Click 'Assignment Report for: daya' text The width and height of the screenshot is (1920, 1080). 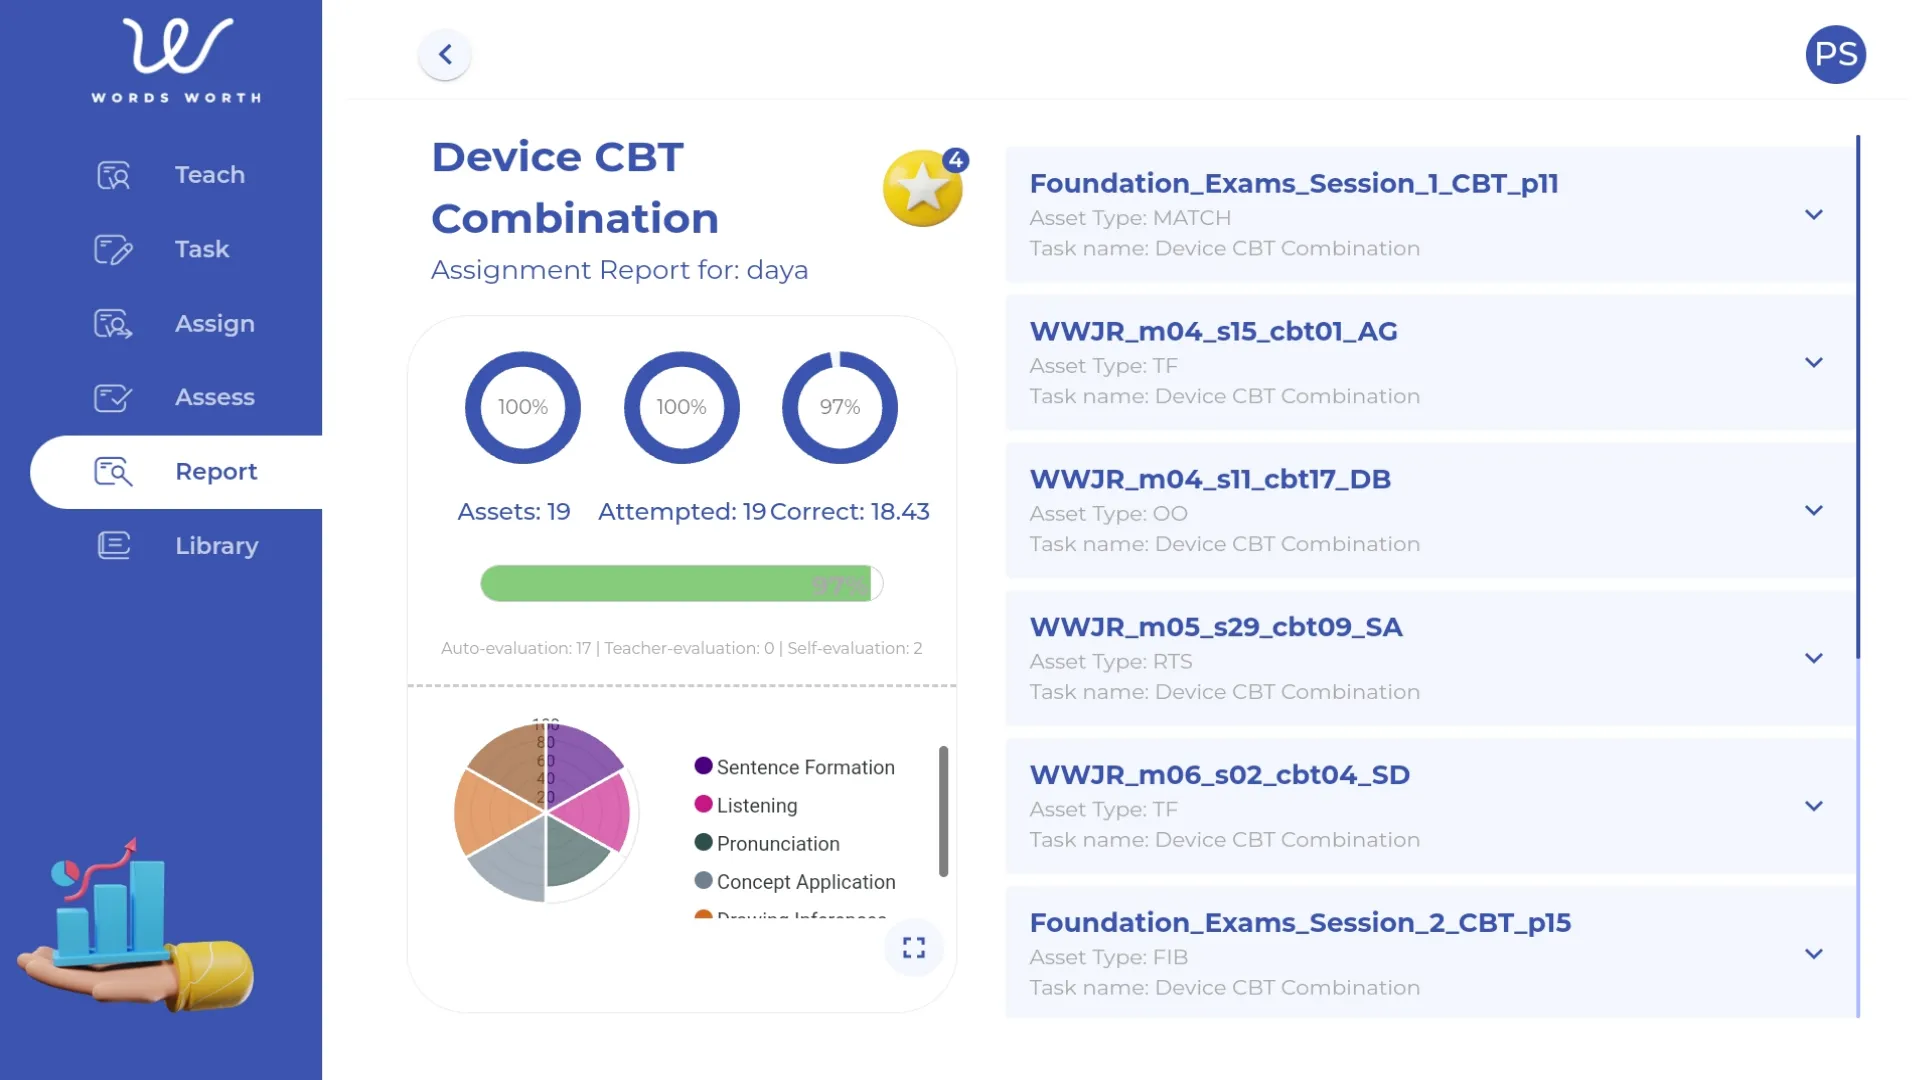click(x=619, y=270)
